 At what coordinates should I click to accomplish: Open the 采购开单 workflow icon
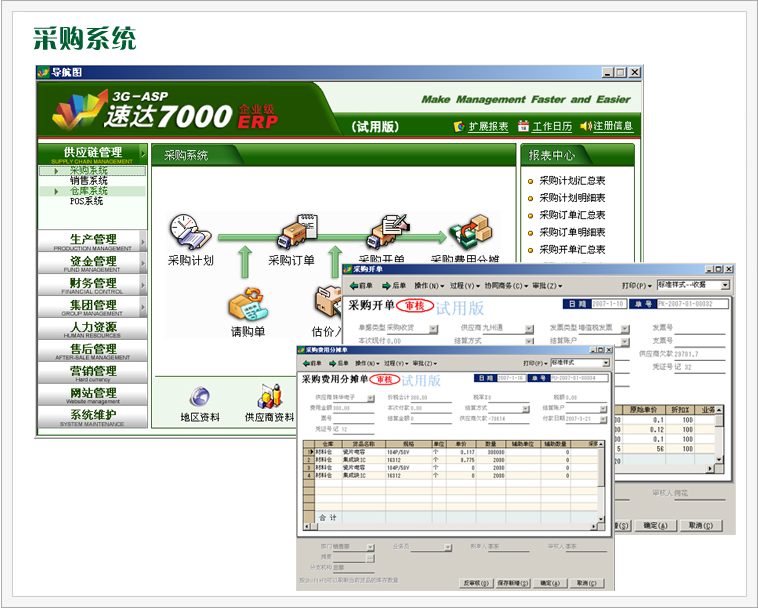pyautogui.click(x=390, y=232)
